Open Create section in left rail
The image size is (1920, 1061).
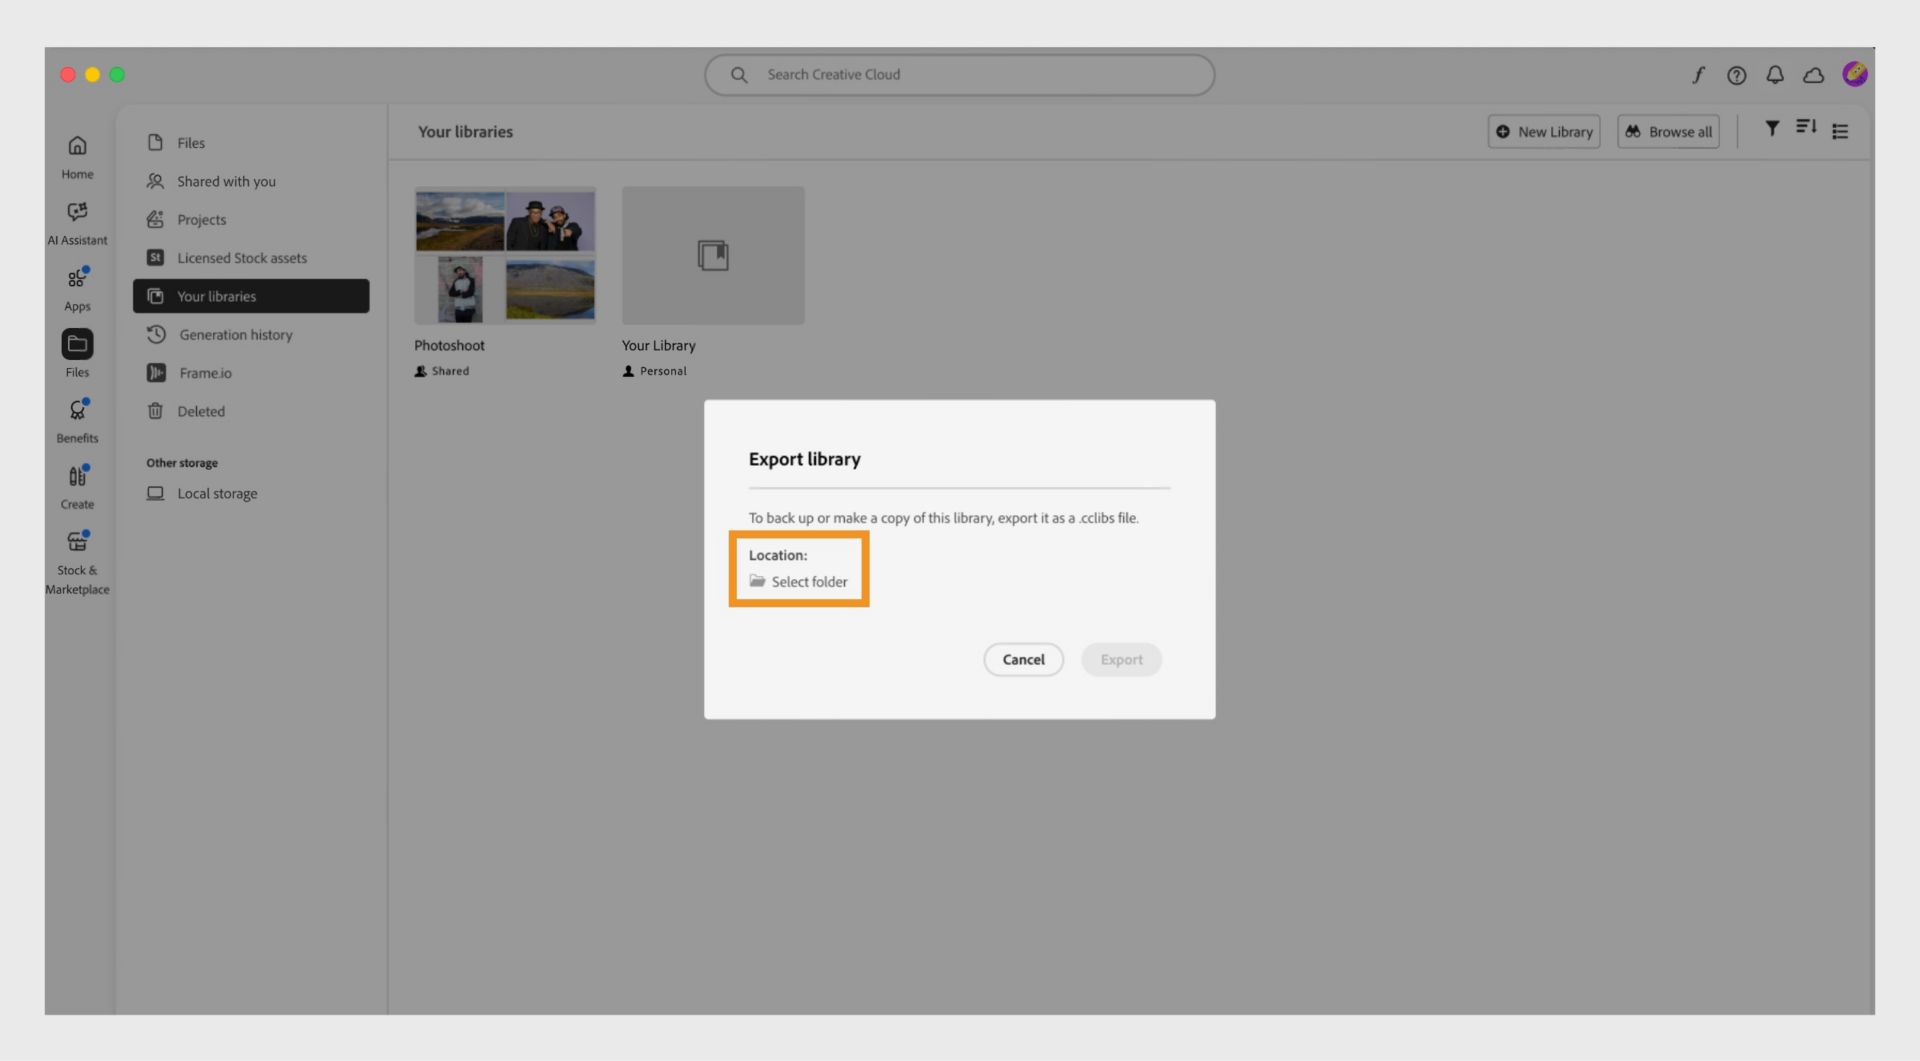coord(77,486)
